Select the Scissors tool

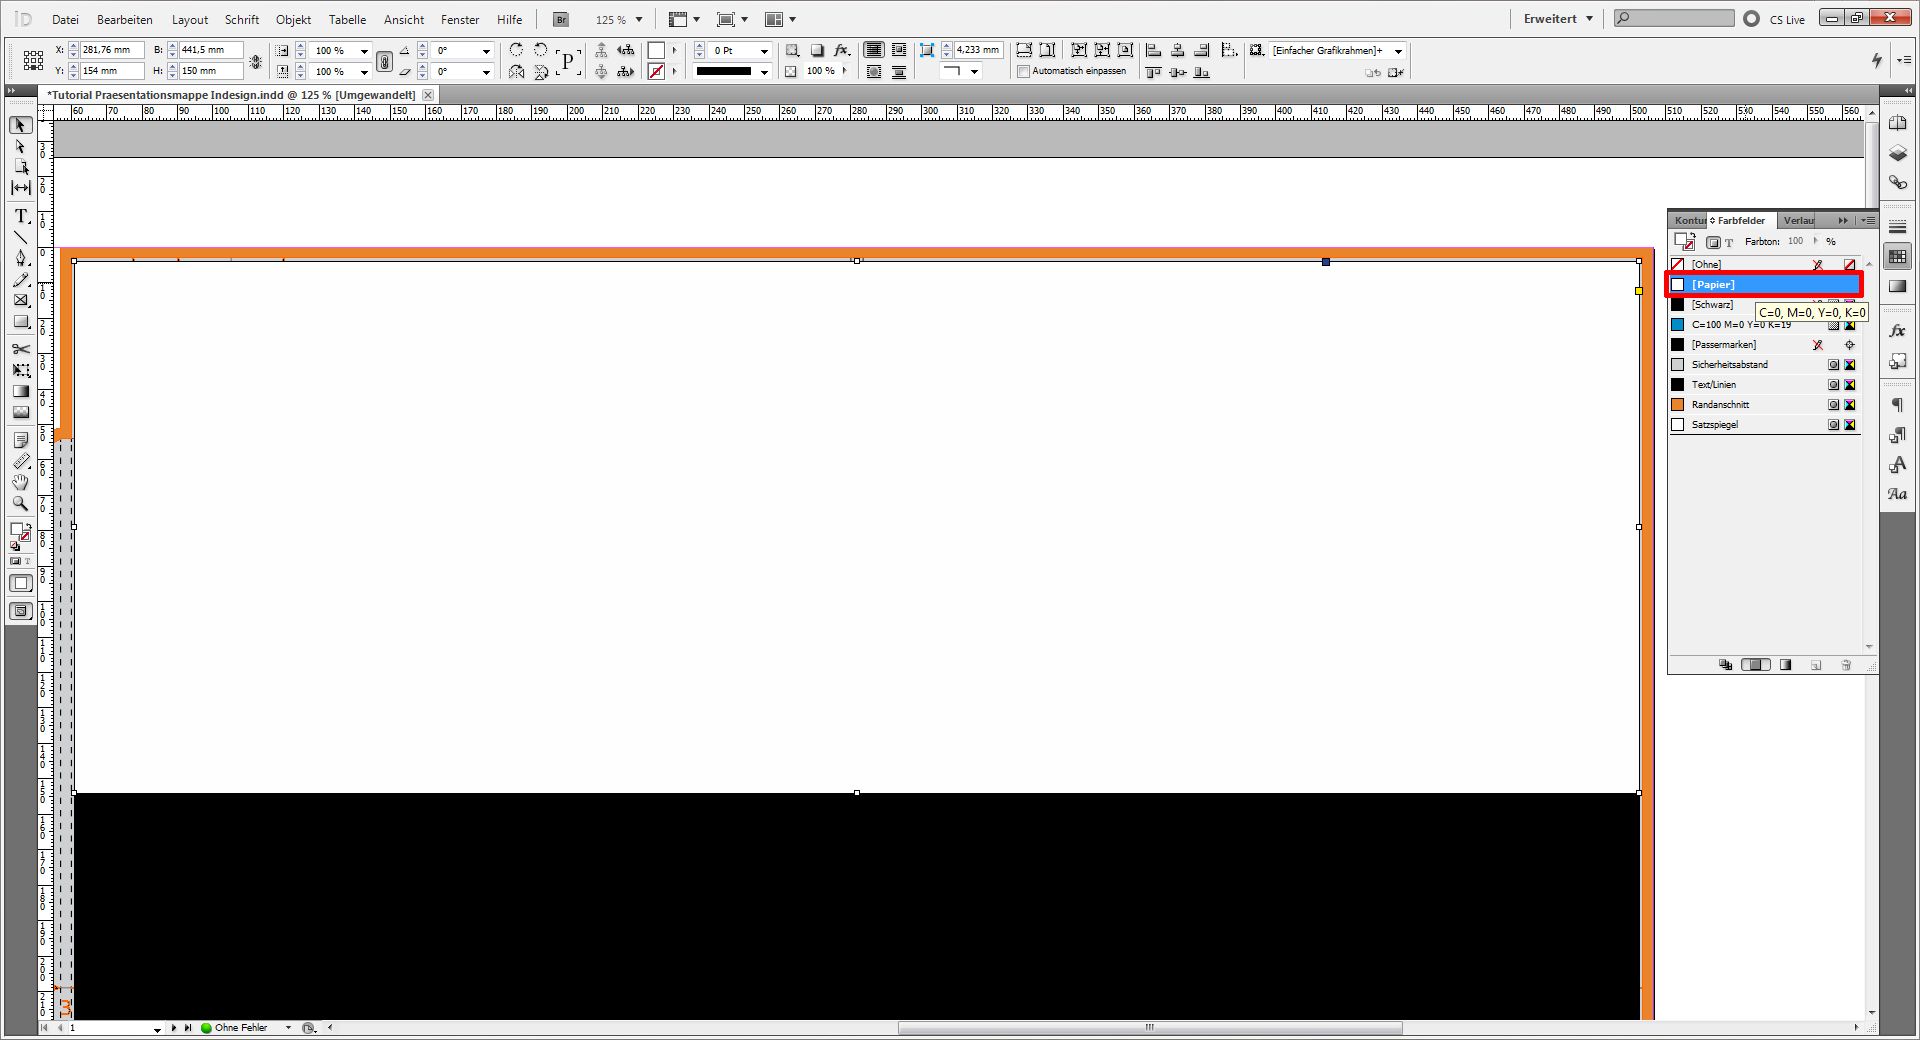pos(20,349)
